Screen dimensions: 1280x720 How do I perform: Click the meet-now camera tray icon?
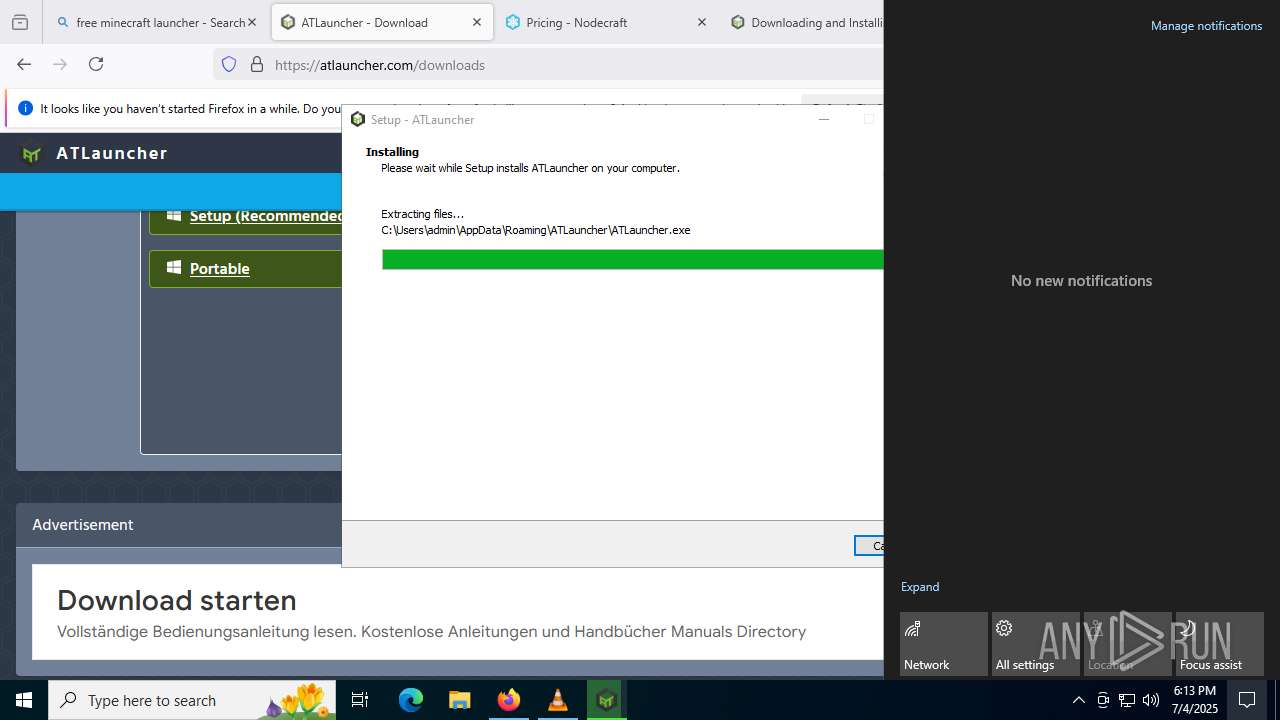point(1103,700)
